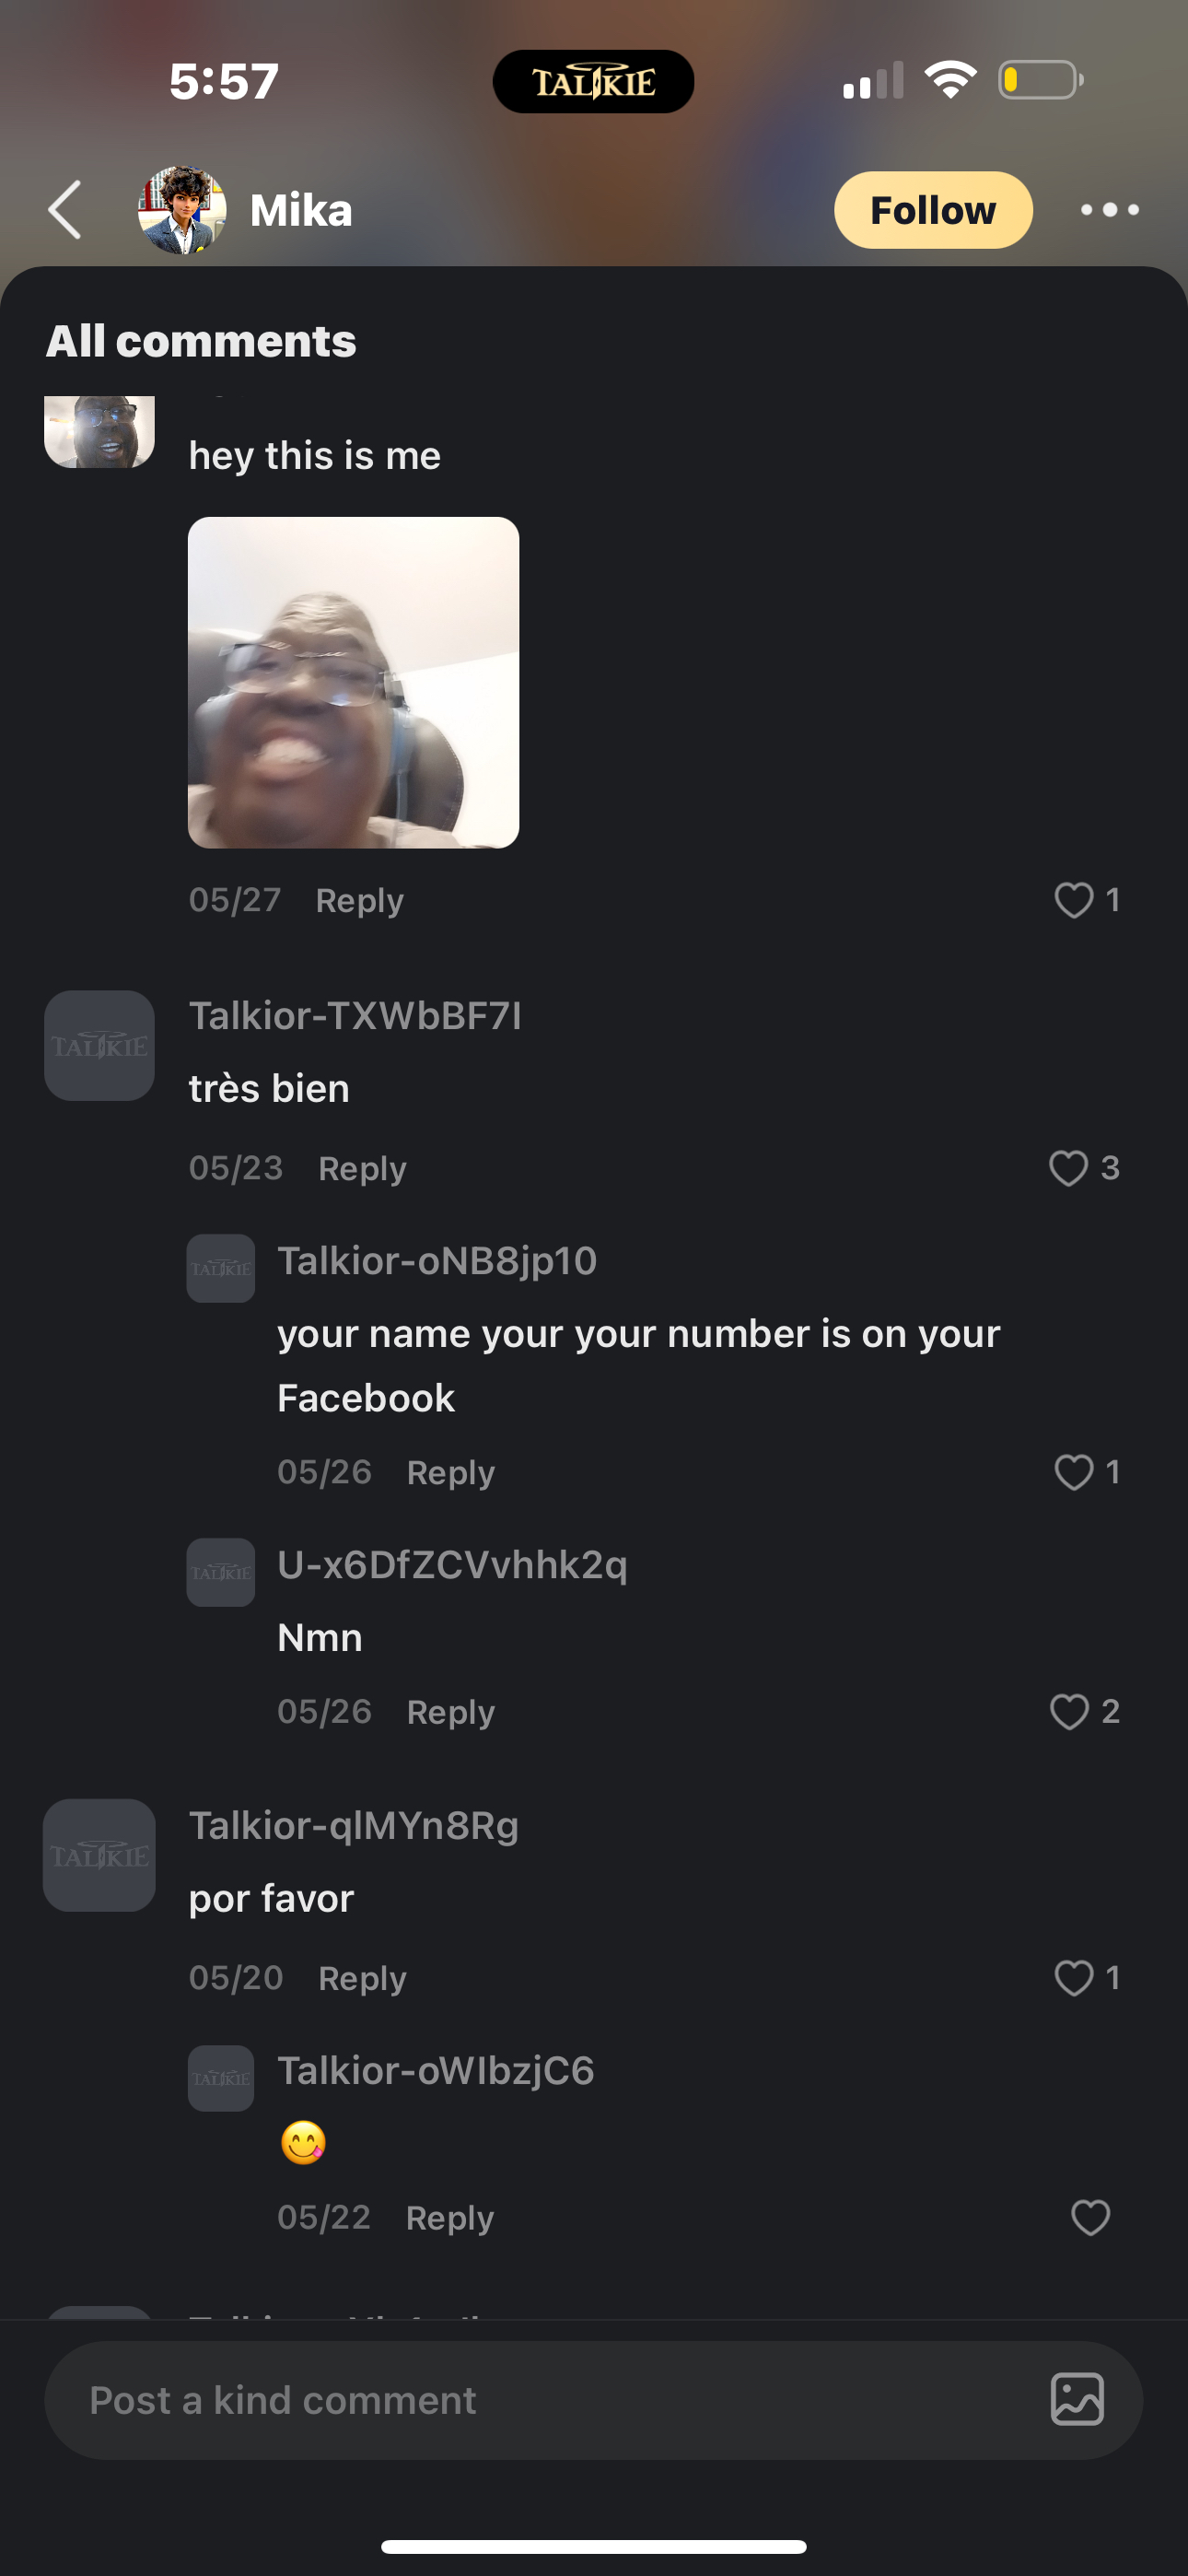The image size is (1188, 2576).
Task: Tap Talkior-oNB8jp10's small avatar
Action: click(221, 1268)
